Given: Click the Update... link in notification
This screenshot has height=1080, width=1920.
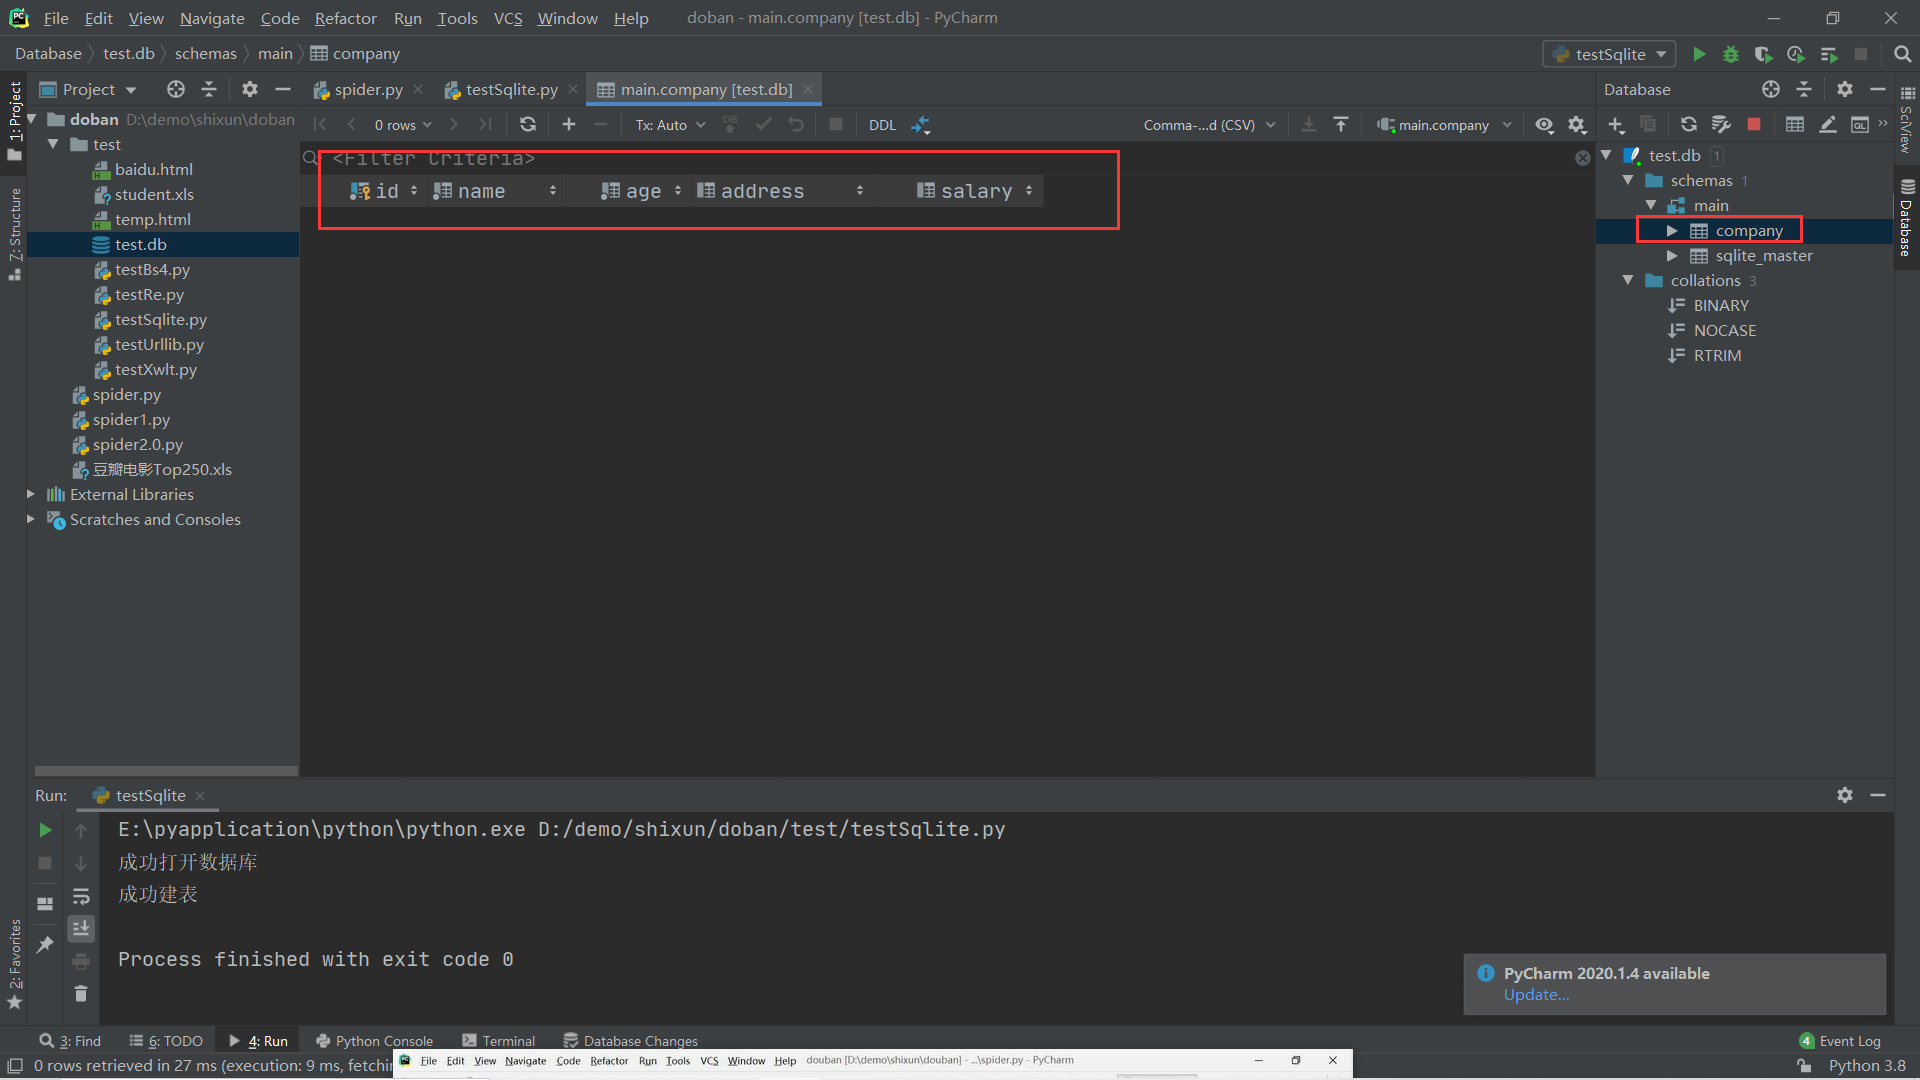Looking at the screenshot, I should (x=1536, y=995).
